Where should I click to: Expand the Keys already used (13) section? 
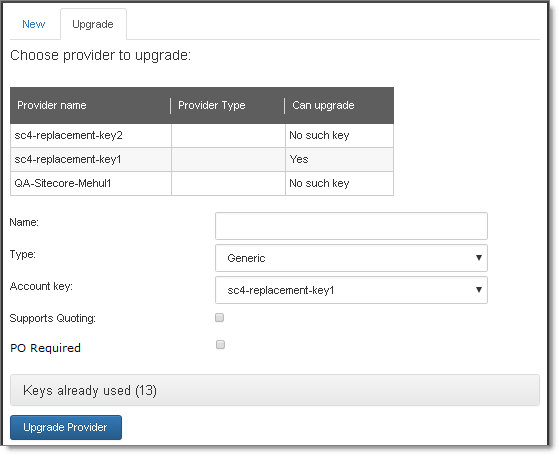(x=275, y=390)
